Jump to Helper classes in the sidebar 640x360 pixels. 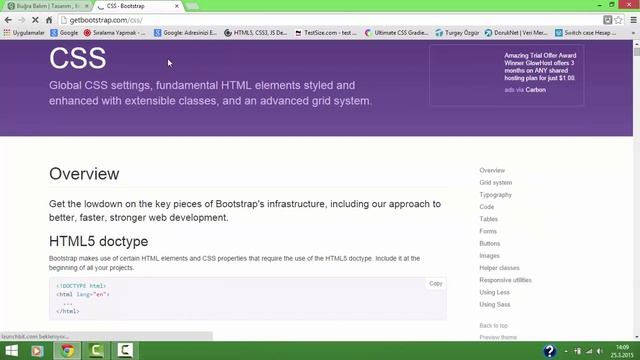[x=499, y=268]
